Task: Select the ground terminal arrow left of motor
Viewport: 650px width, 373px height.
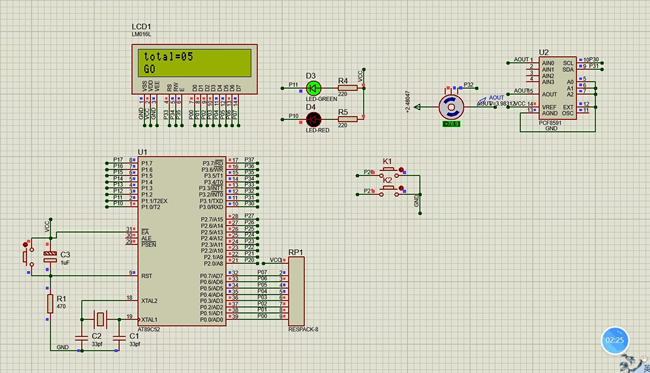Action: 417,107
